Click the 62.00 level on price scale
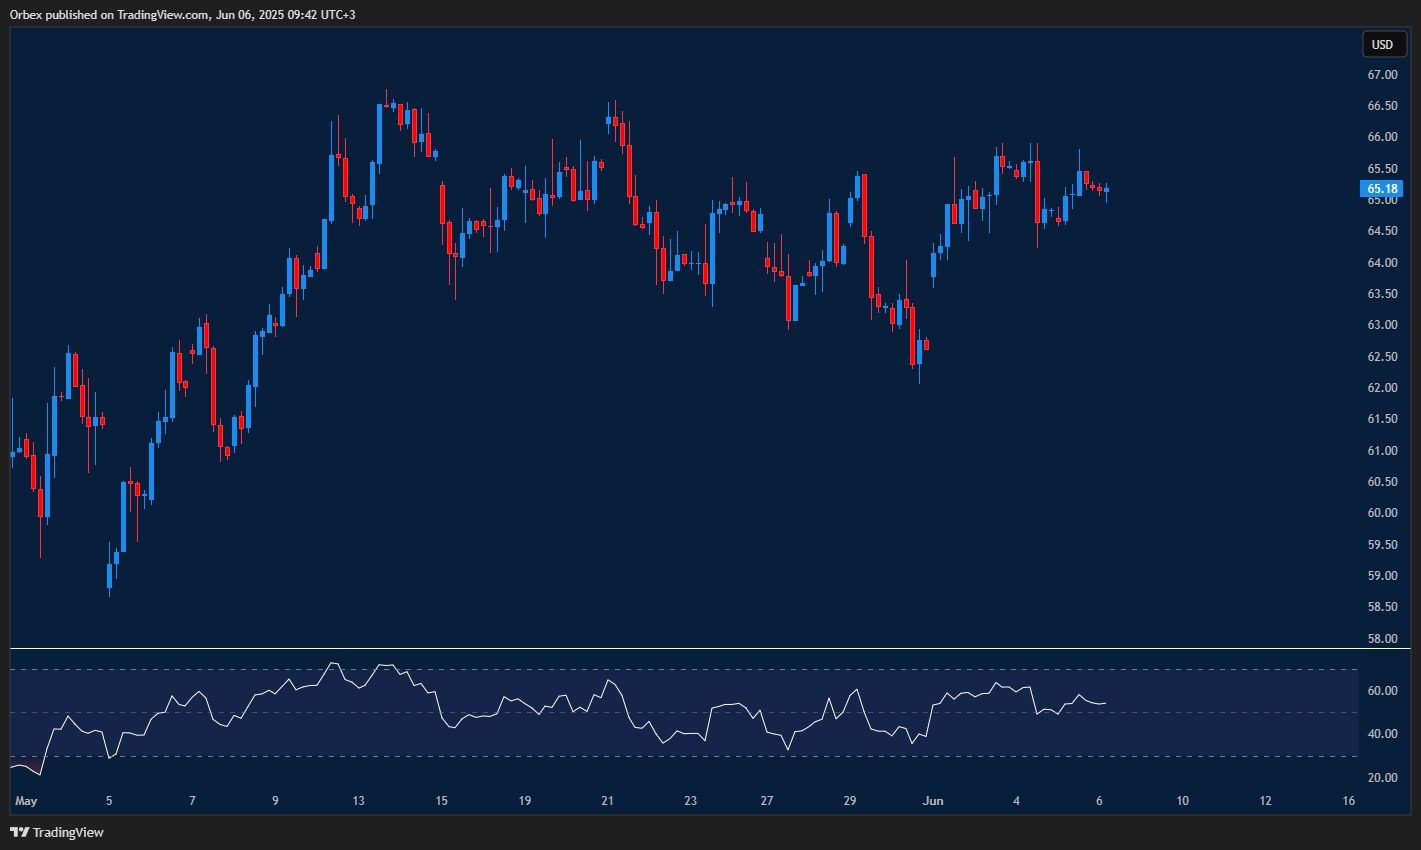 tap(1382, 388)
